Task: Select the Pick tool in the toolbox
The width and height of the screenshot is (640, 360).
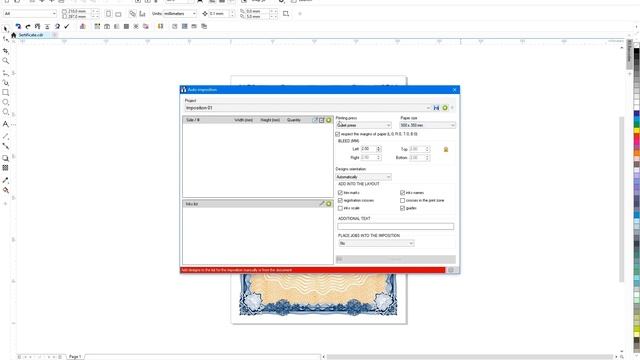Action: [x=5, y=29]
